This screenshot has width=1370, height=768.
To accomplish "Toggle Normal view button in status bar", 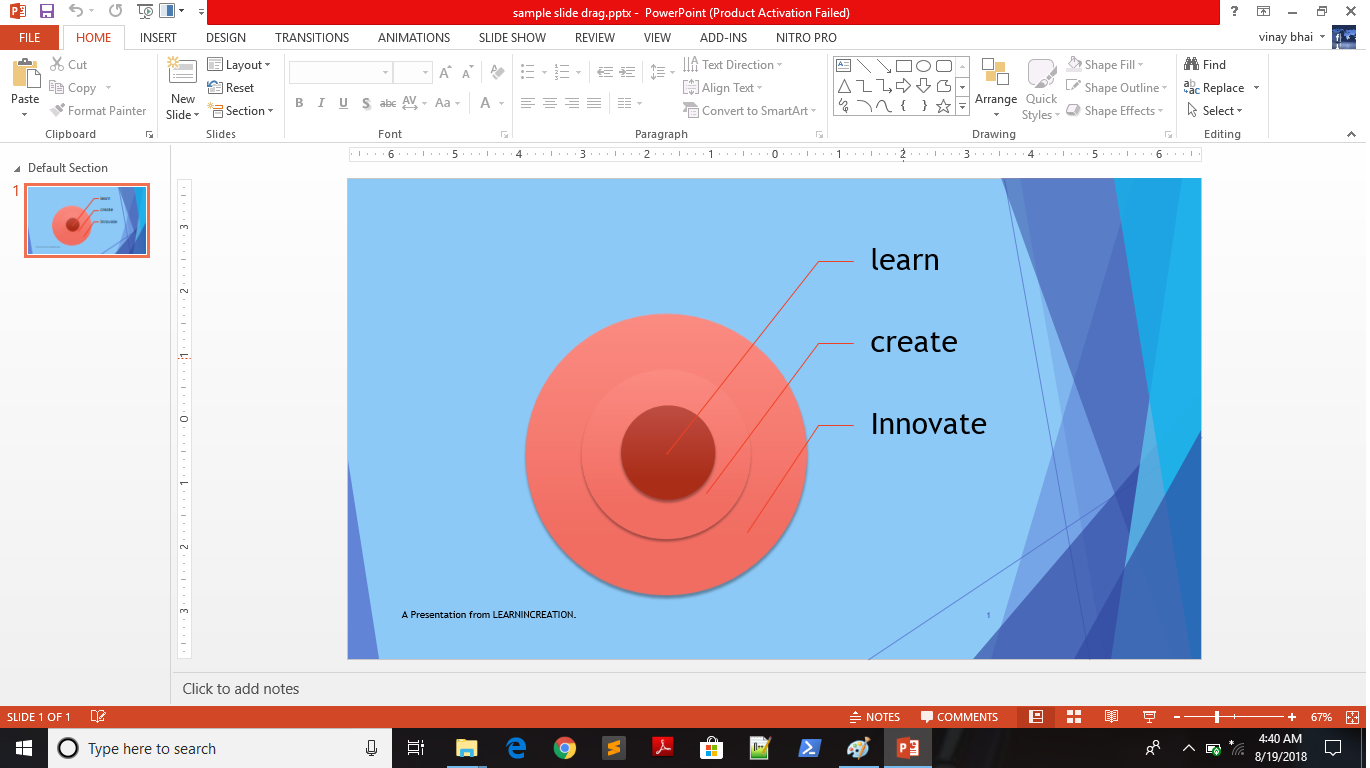I will click(1036, 717).
